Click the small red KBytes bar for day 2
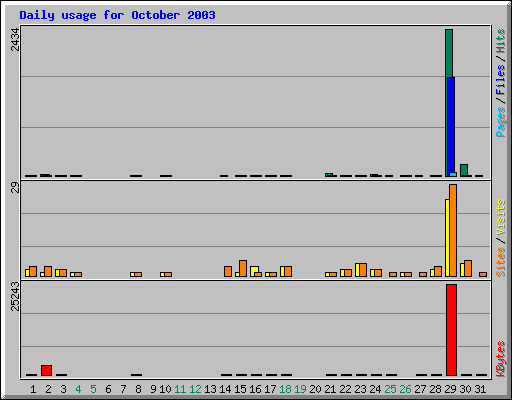 point(46,370)
